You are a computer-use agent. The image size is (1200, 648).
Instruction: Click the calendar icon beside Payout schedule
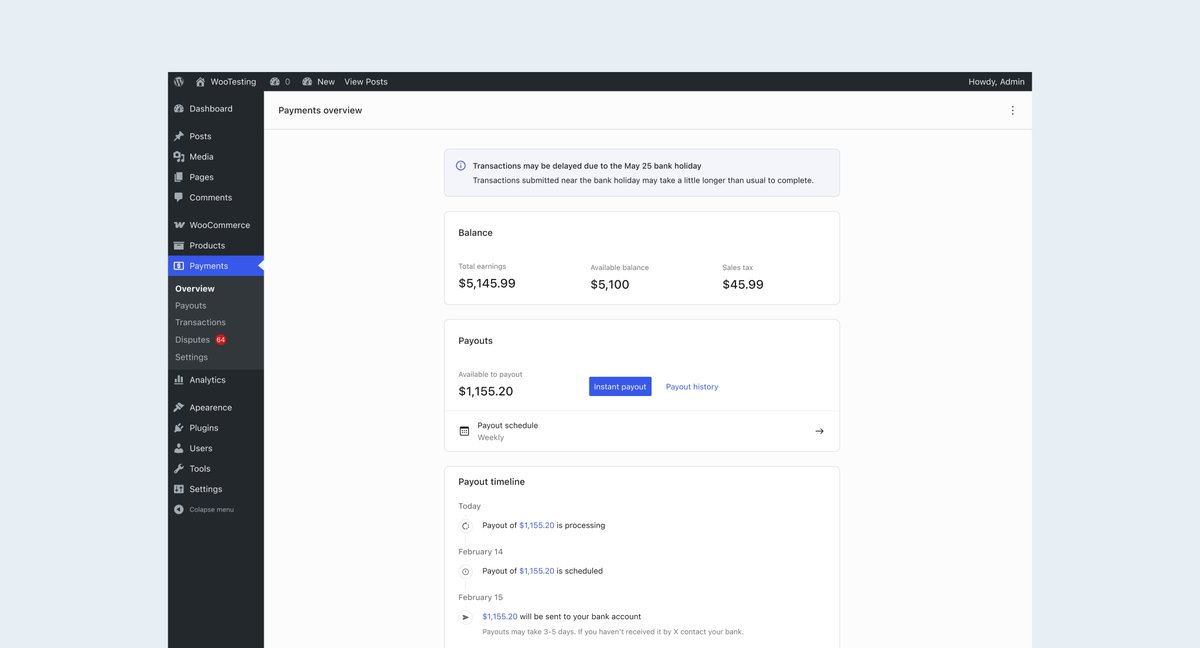tap(464, 431)
